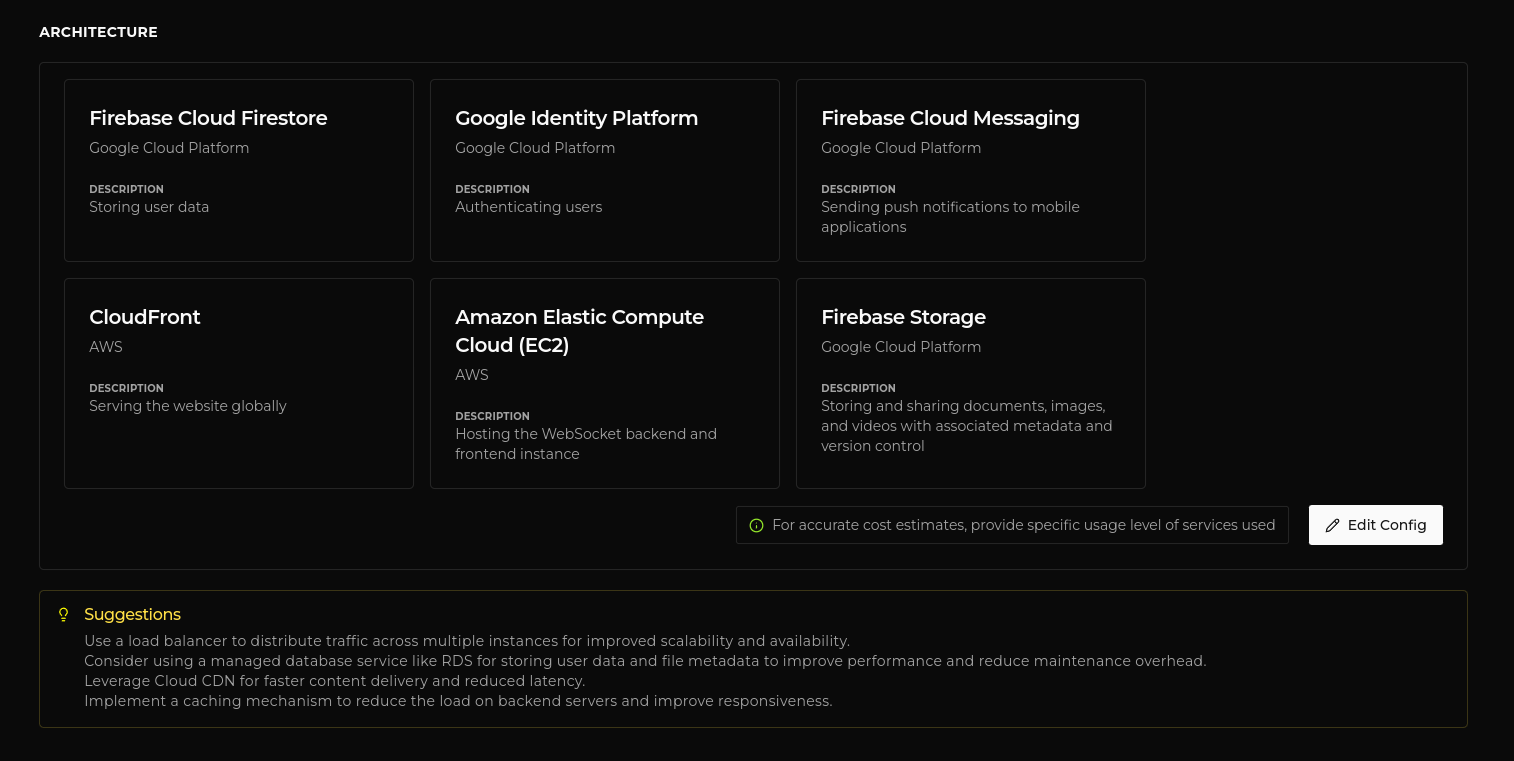The image size is (1514, 761).
Task: Click 'Authenticating users' description text
Action: click(529, 207)
